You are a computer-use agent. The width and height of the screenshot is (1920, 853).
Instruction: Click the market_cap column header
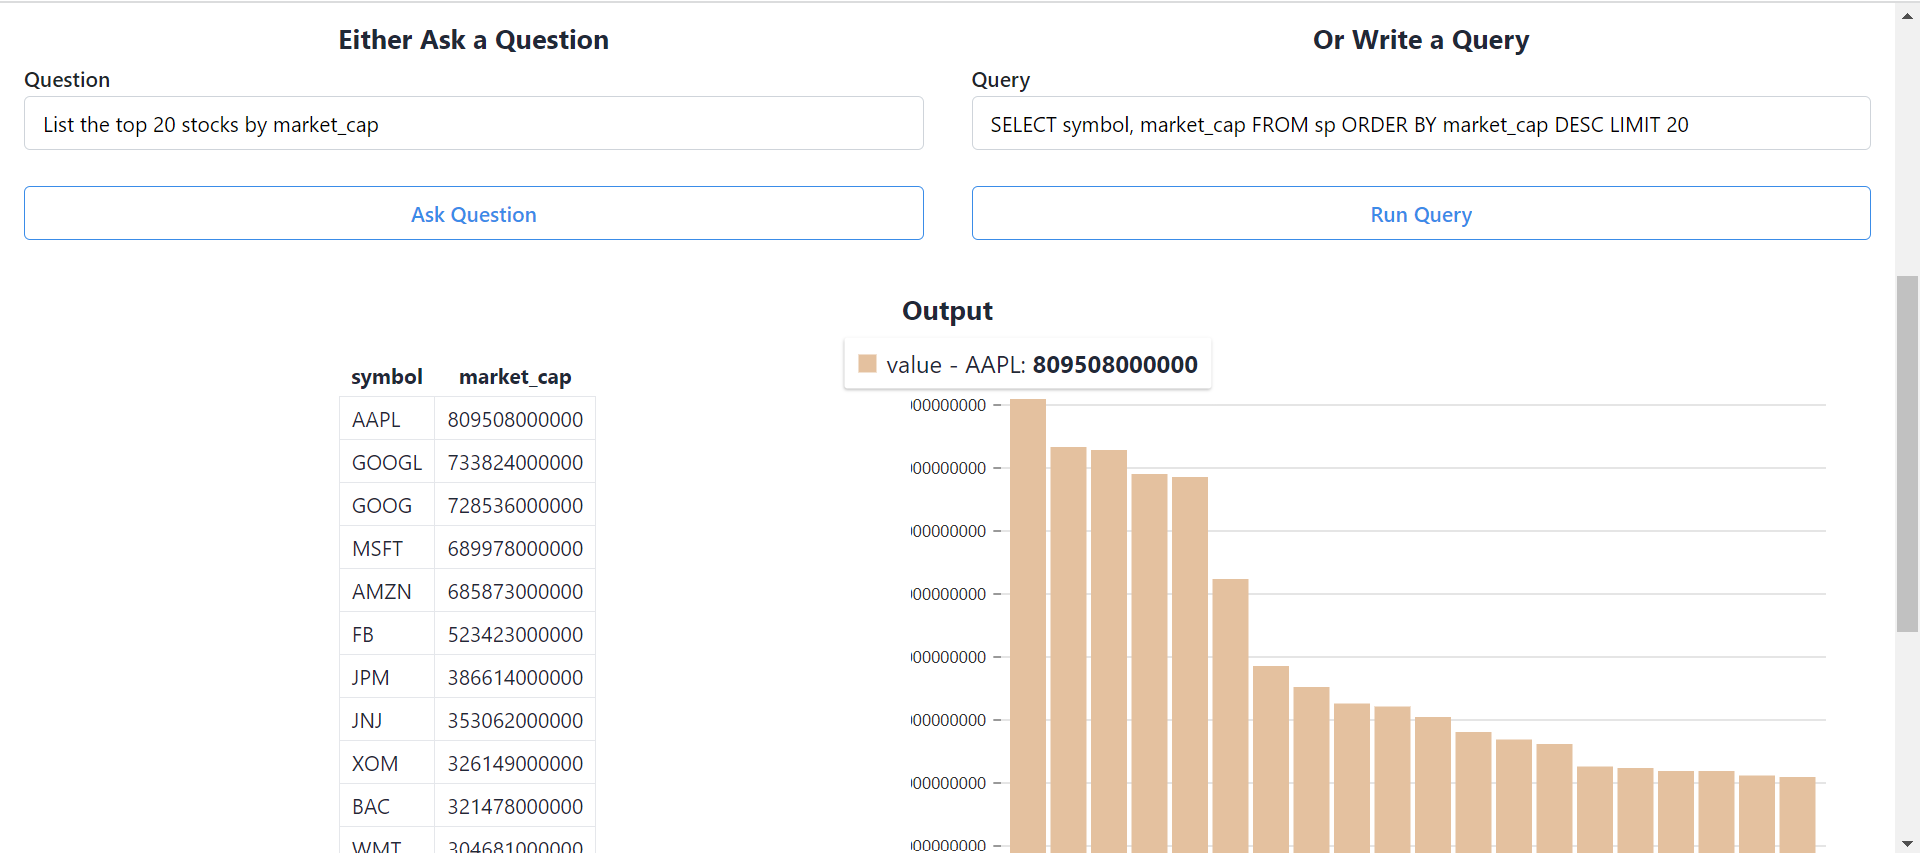point(515,377)
